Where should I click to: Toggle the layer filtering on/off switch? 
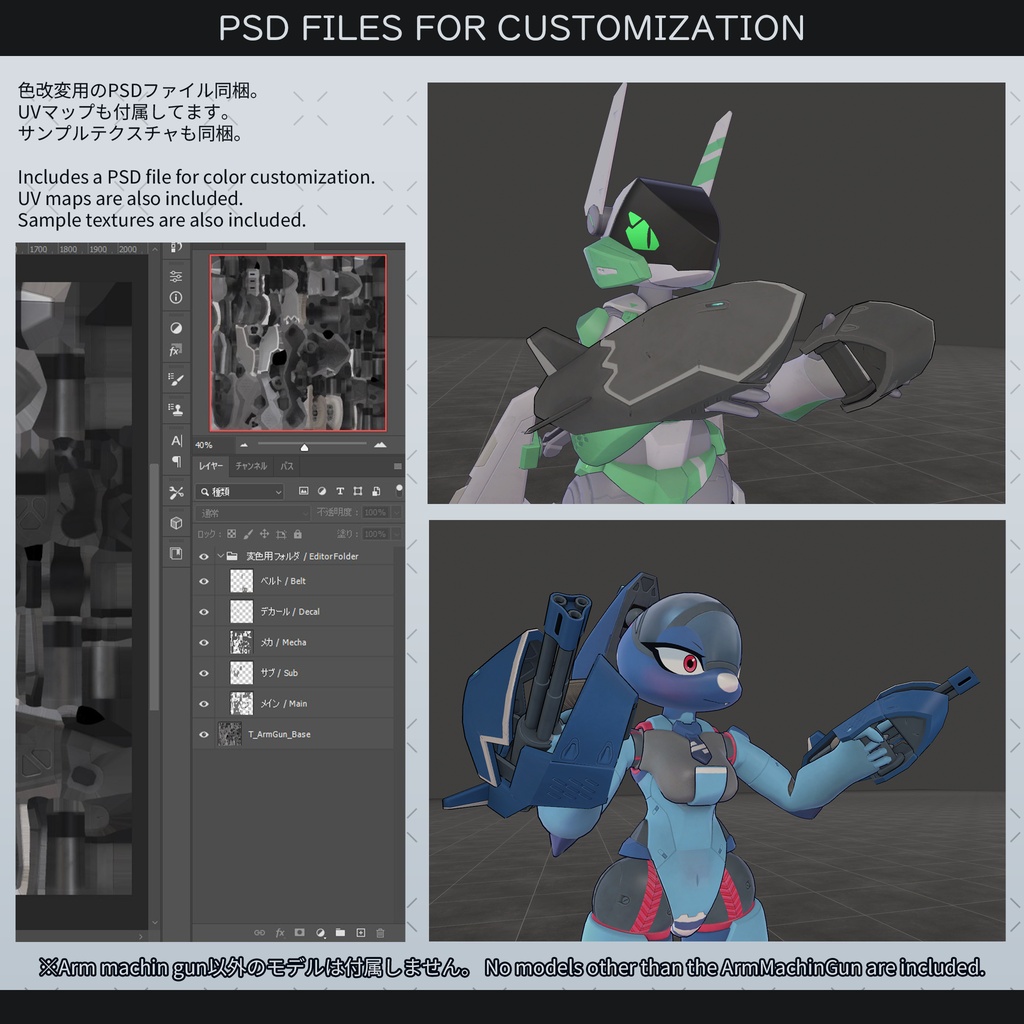tap(399, 490)
